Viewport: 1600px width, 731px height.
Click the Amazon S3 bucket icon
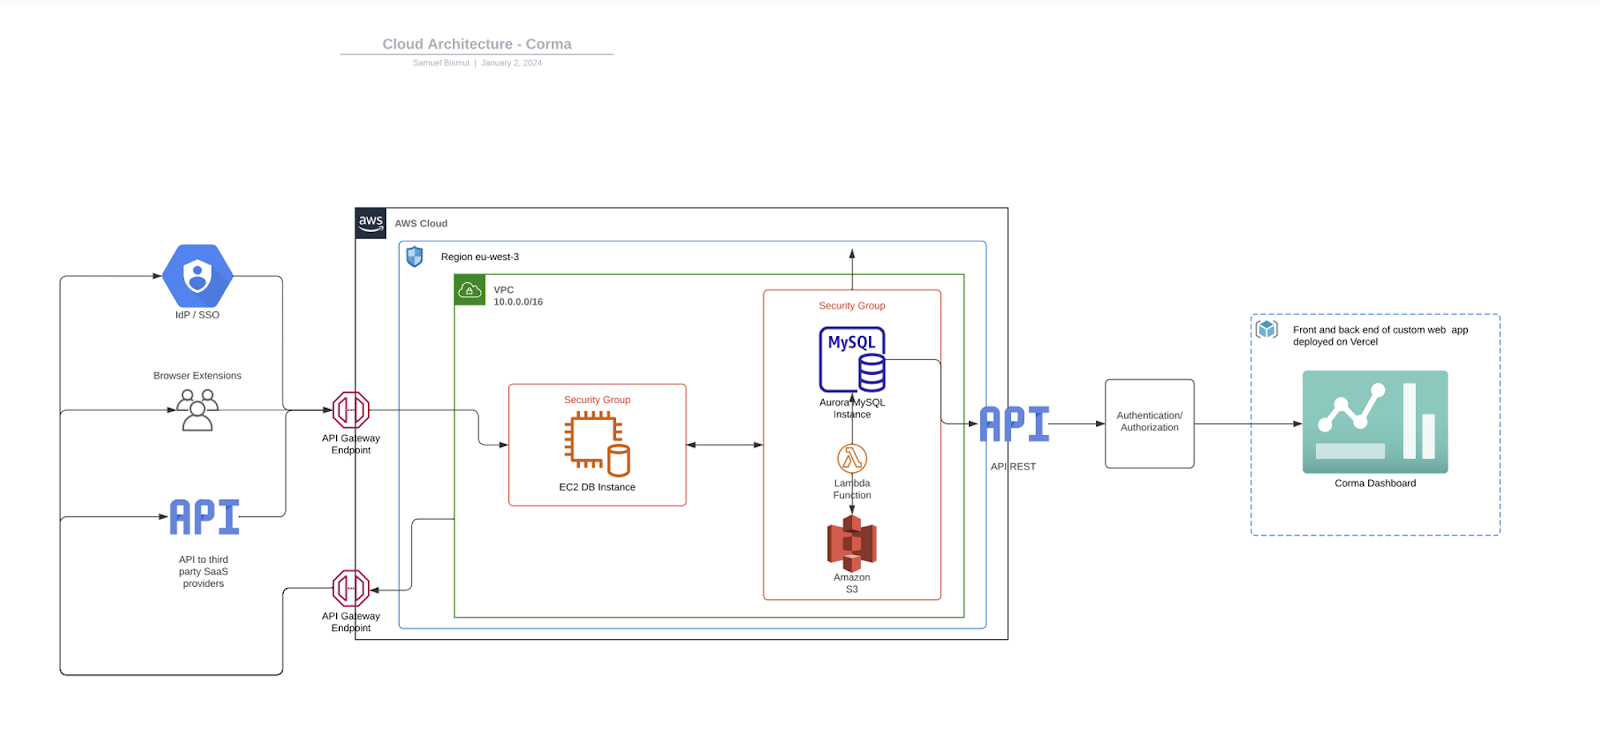pyautogui.click(x=852, y=543)
